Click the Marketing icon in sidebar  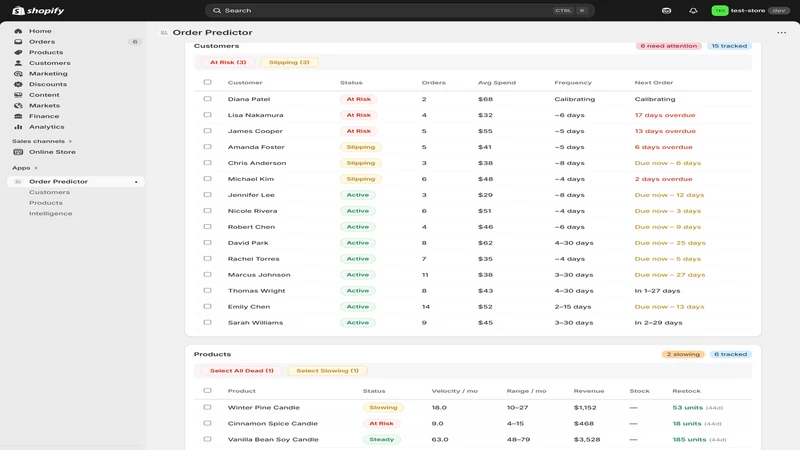click(x=18, y=74)
